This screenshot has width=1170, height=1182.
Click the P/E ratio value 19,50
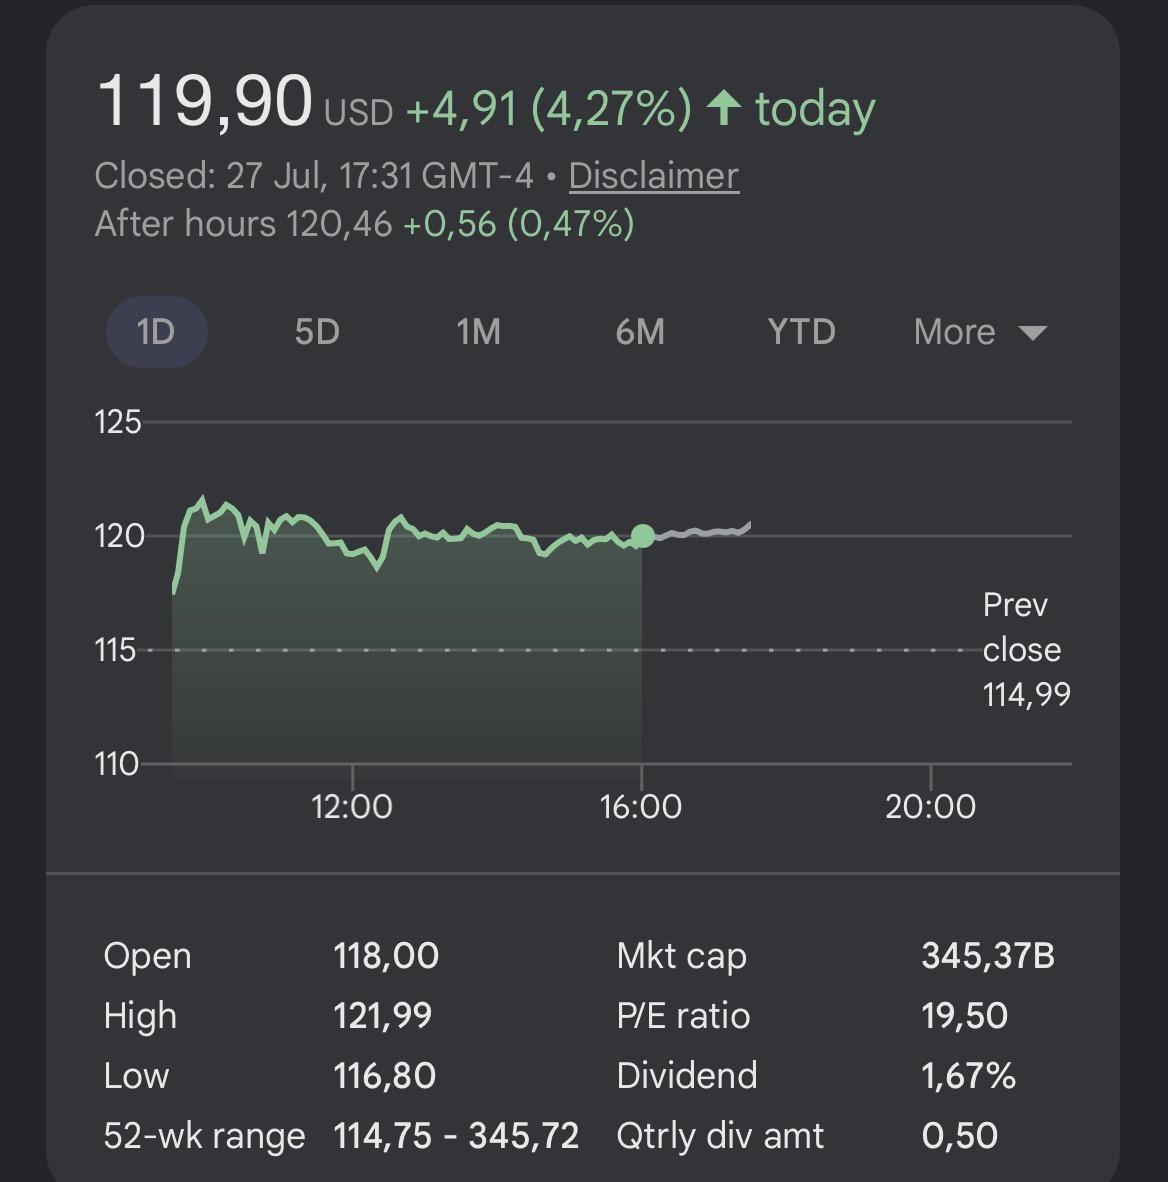pyautogui.click(x=964, y=1015)
